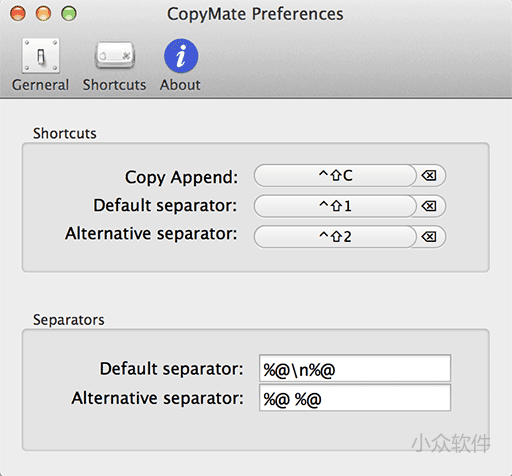The image size is (512, 476).
Task: Zoom the CopyMate Preferences window
Action: point(69,14)
